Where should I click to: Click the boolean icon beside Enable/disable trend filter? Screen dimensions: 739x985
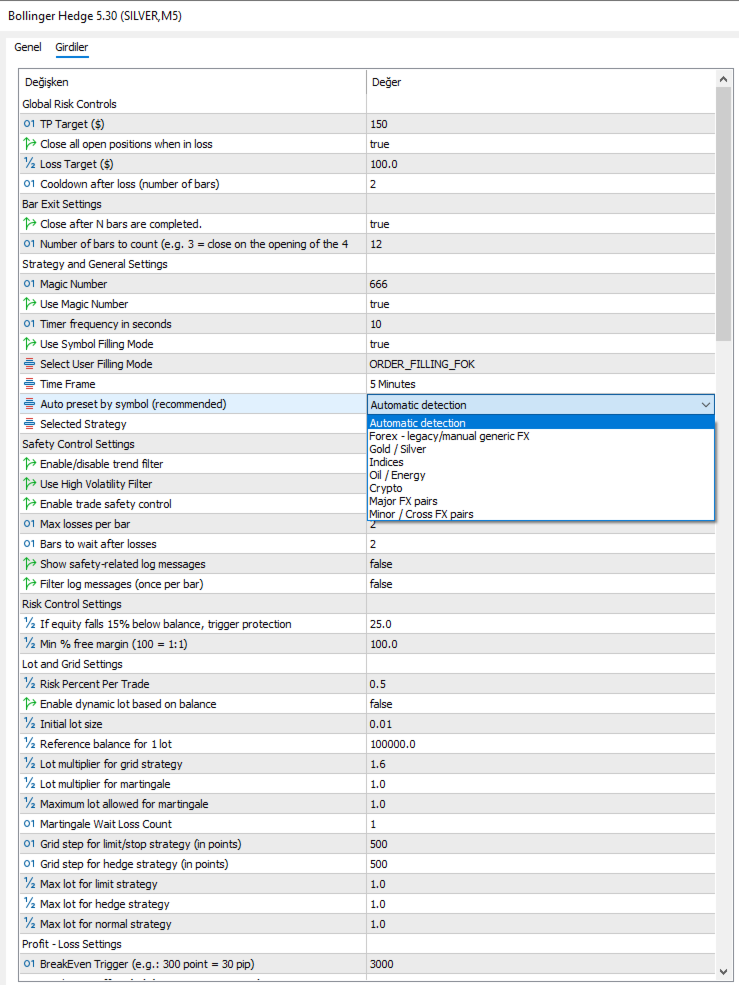coord(29,464)
